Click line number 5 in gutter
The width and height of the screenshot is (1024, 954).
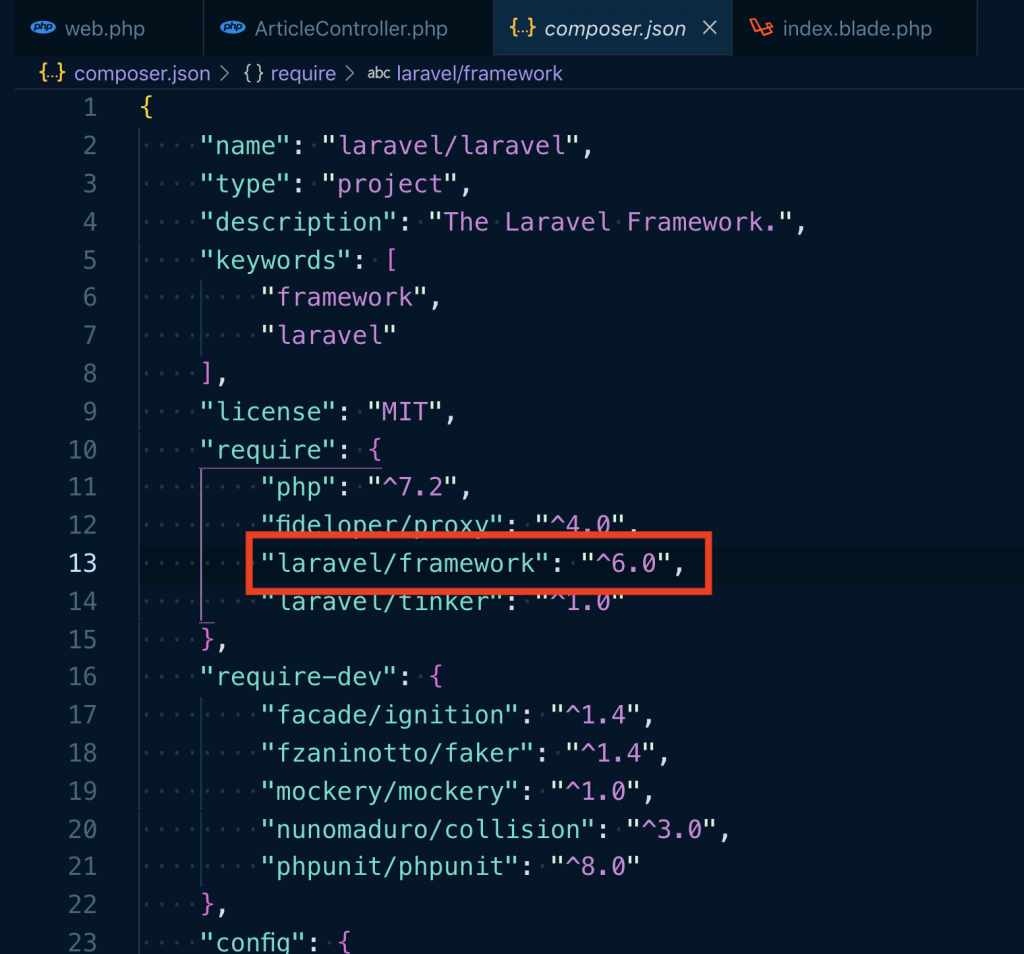click(x=90, y=260)
